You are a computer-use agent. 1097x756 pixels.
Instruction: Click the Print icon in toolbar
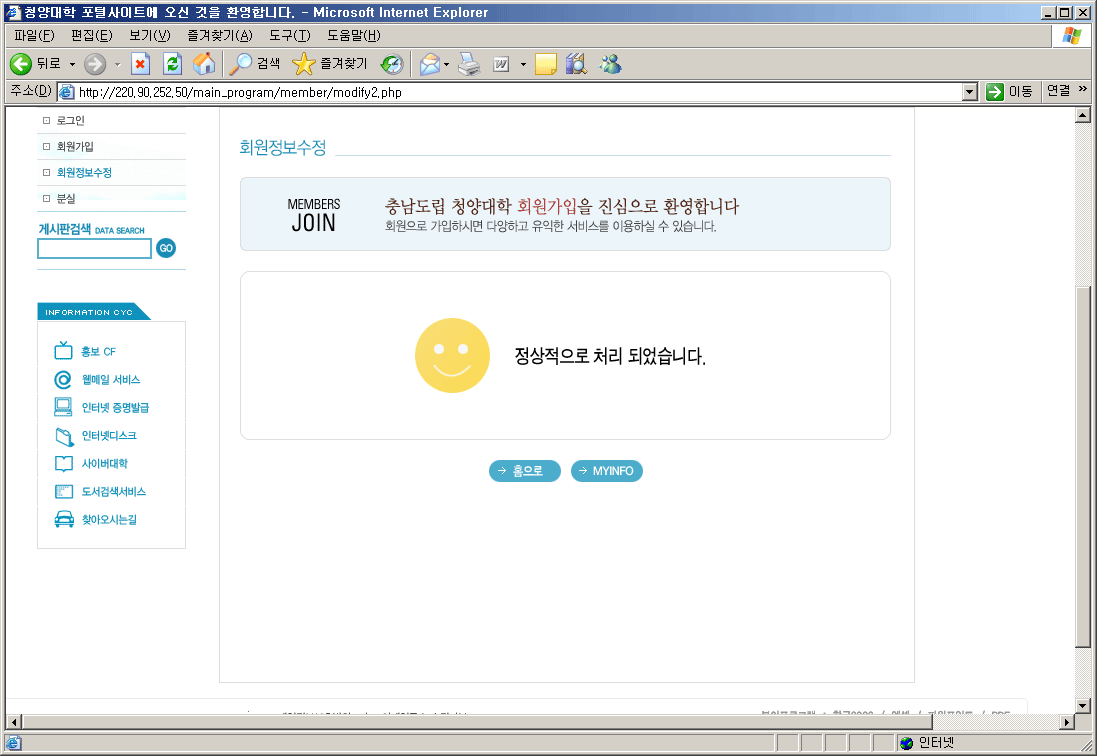469,64
